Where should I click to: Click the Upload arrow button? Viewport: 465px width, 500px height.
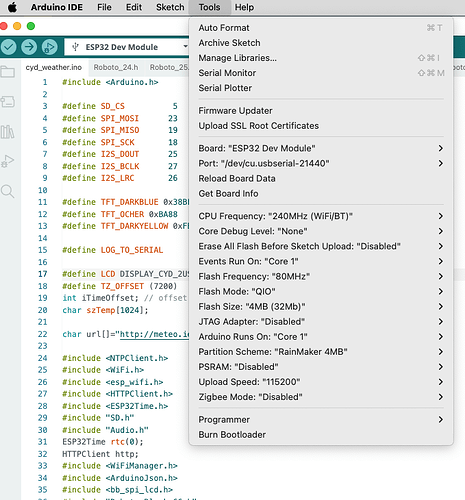point(29,47)
